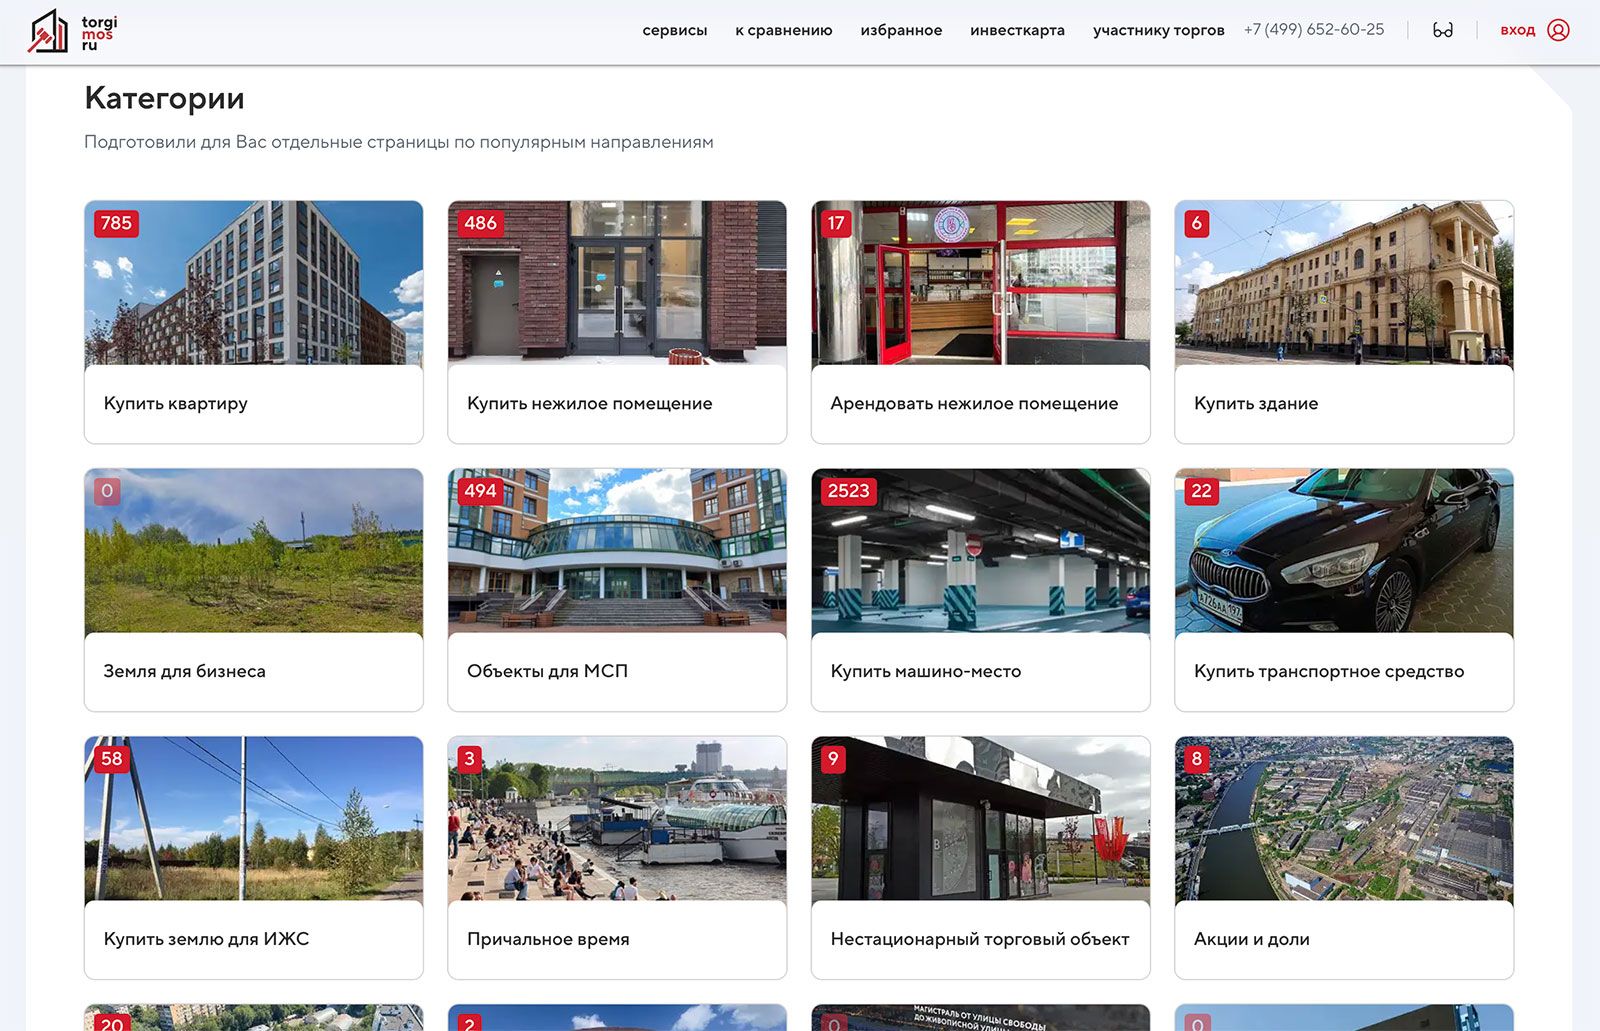Open к сравнению page

784,30
